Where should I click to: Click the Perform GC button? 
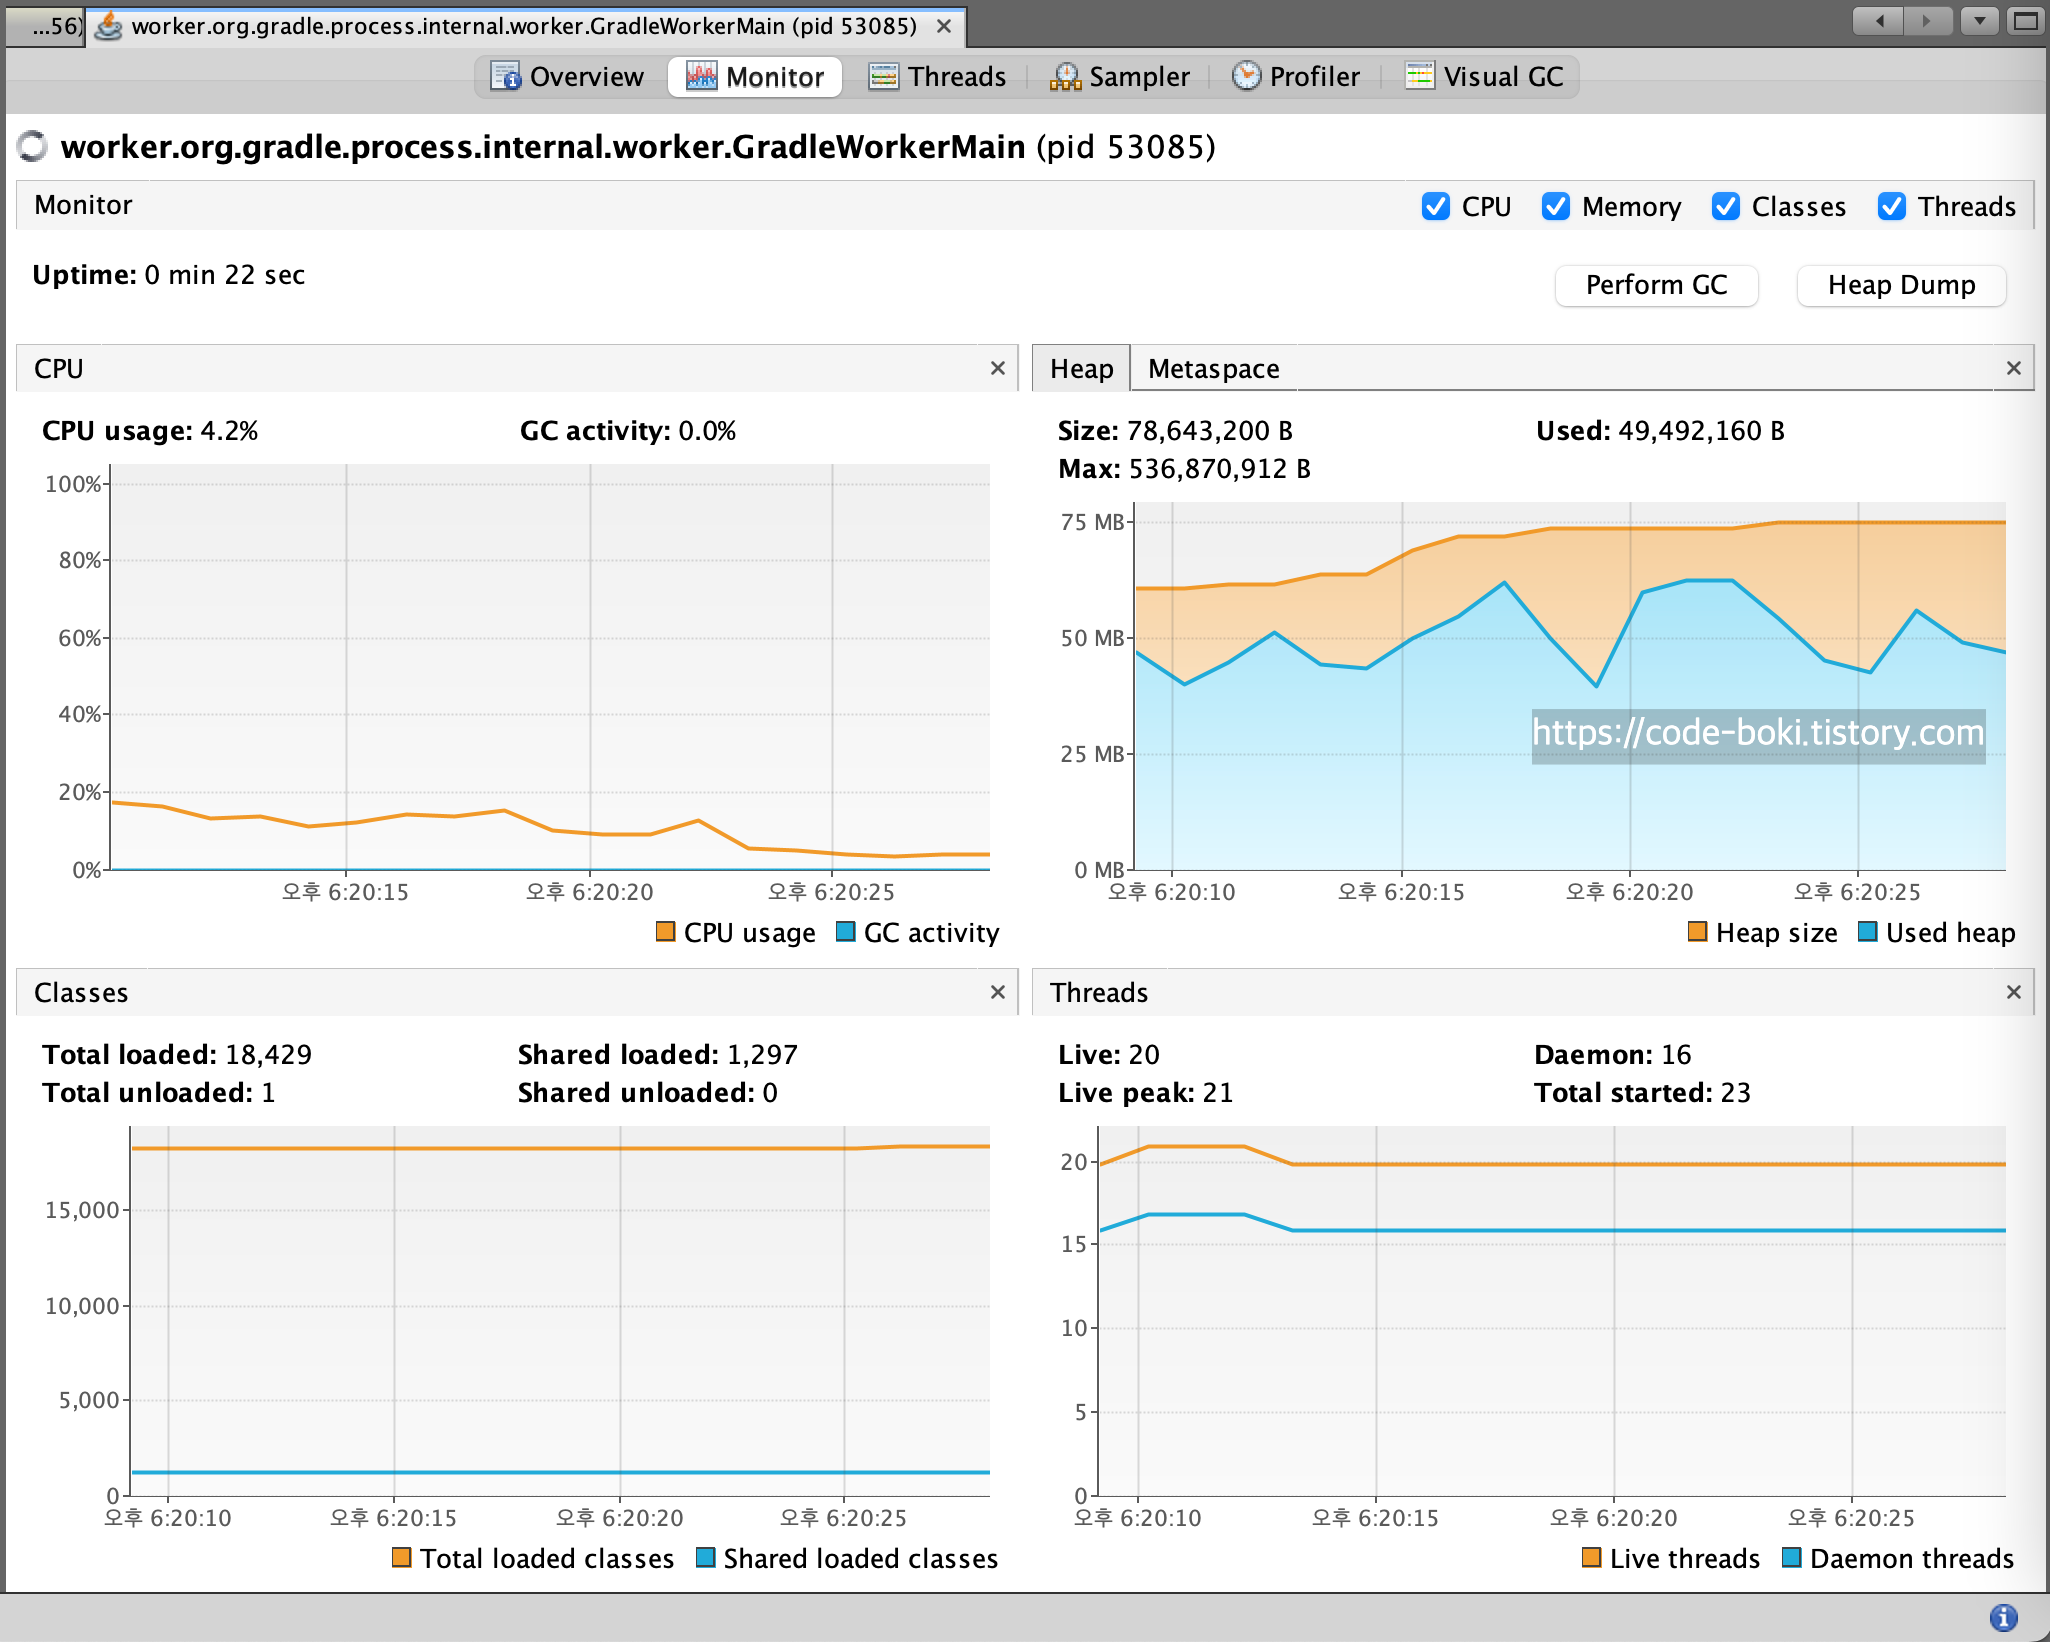(1656, 286)
